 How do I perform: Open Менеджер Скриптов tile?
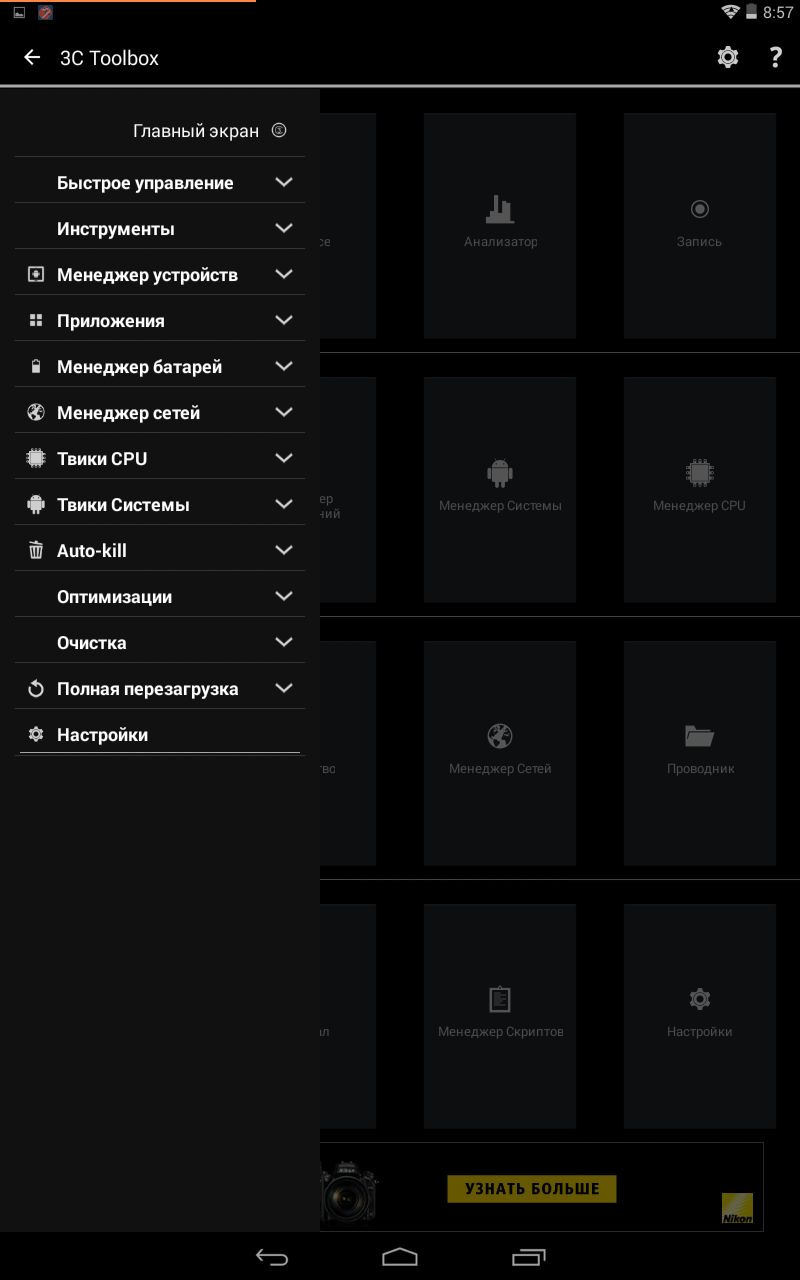(x=500, y=1016)
